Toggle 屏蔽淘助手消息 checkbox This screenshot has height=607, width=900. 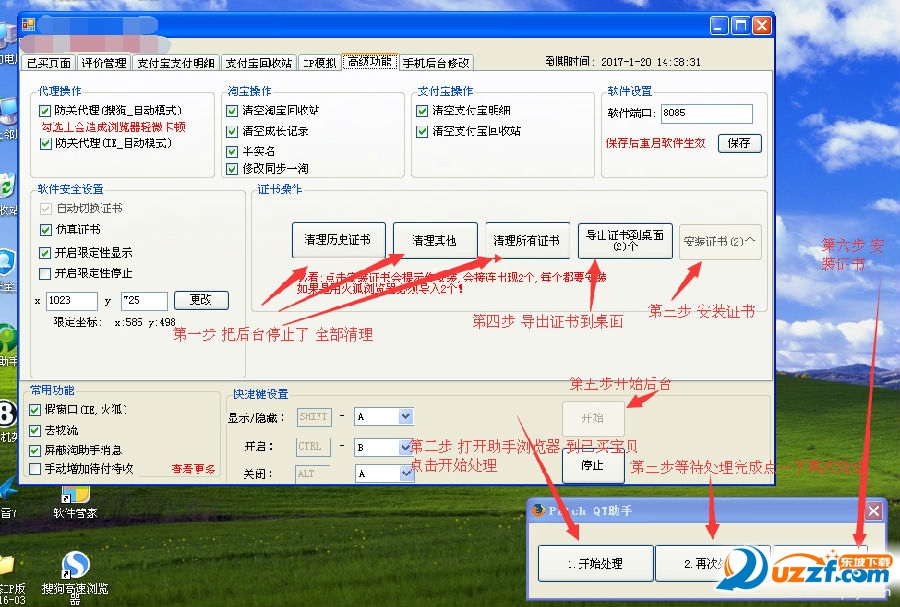point(34,450)
